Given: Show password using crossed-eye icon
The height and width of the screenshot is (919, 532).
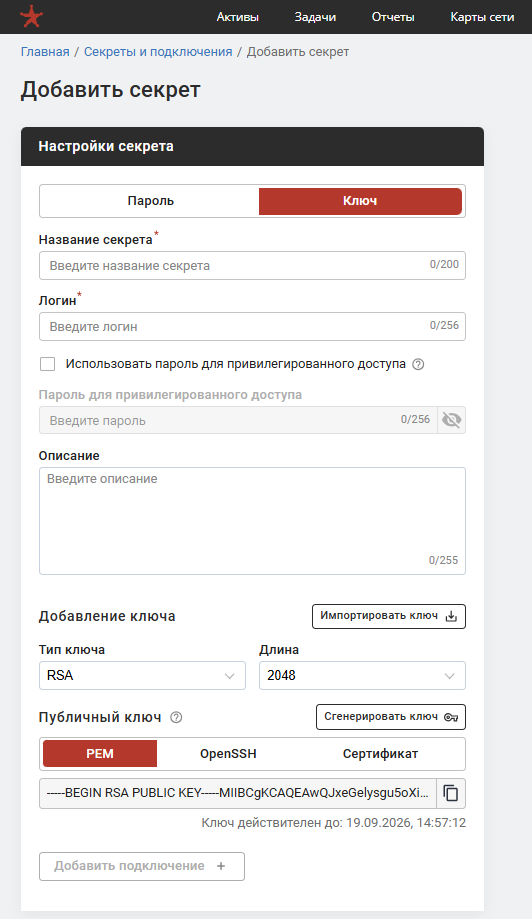Looking at the screenshot, I should tap(451, 420).
